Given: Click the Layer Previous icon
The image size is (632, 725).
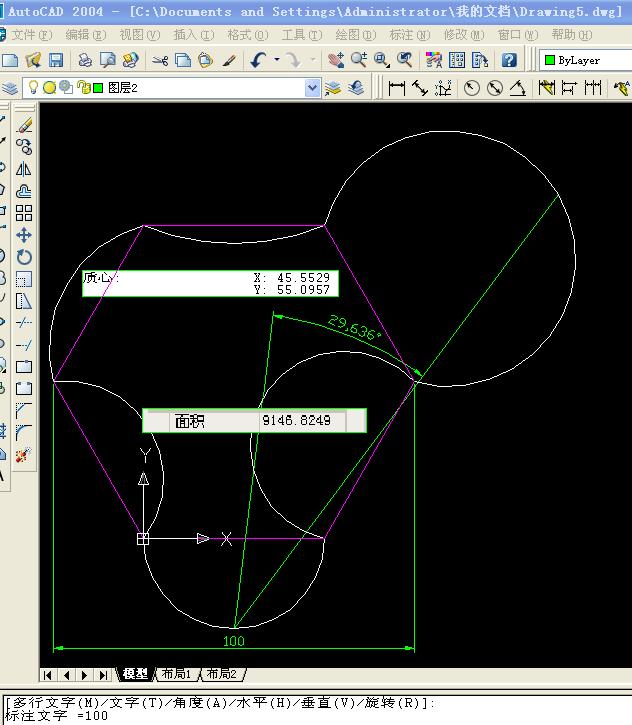Looking at the screenshot, I should (356, 88).
